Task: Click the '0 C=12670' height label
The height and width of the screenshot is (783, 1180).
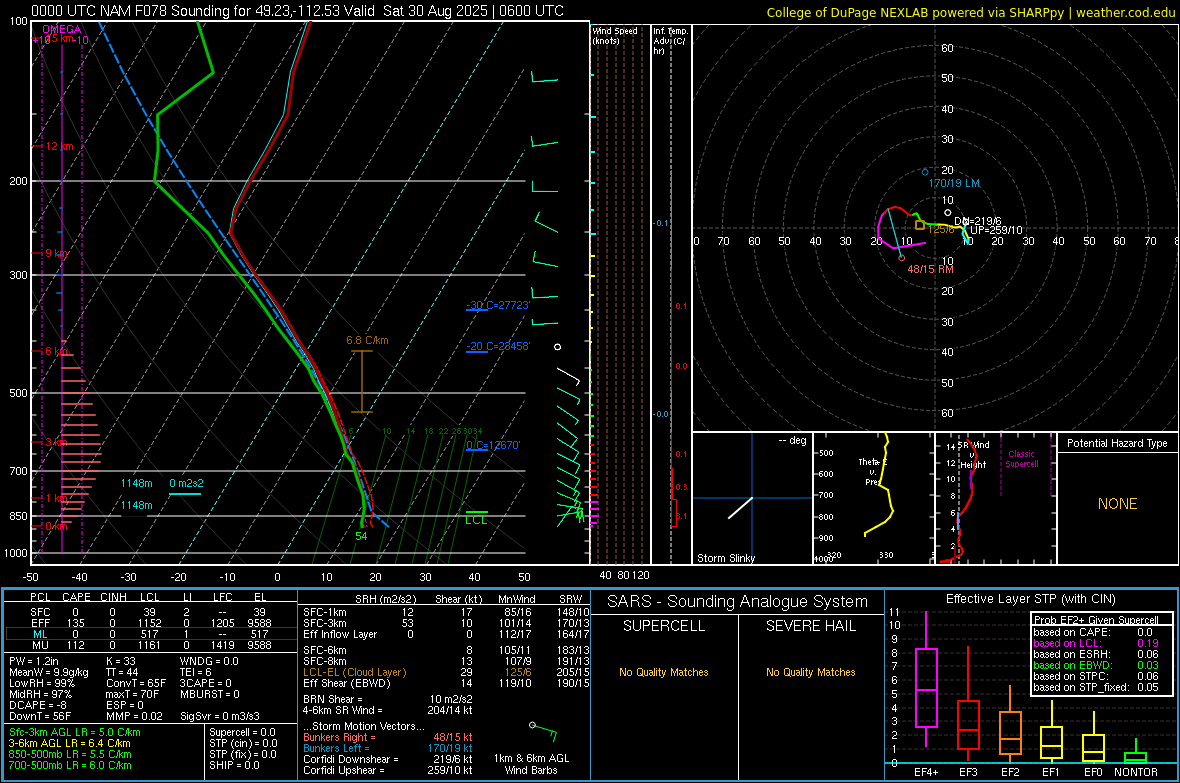Action: coord(493,445)
